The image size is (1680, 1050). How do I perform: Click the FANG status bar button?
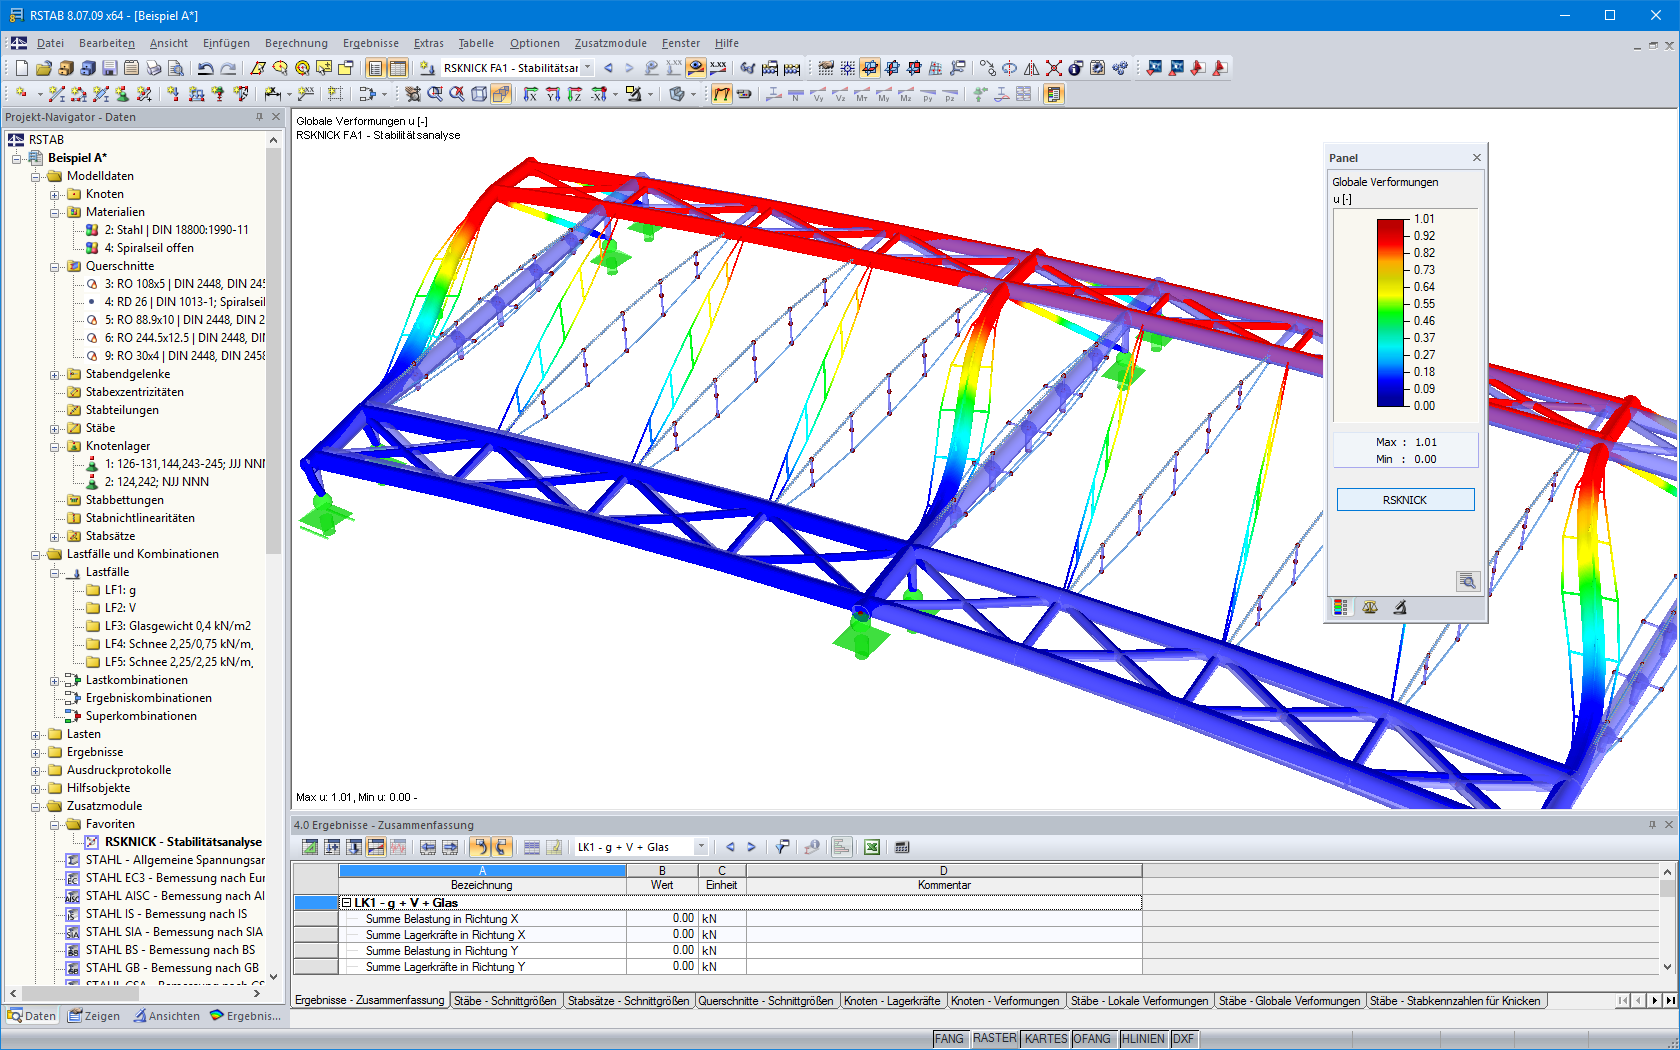tap(949, 1039)
